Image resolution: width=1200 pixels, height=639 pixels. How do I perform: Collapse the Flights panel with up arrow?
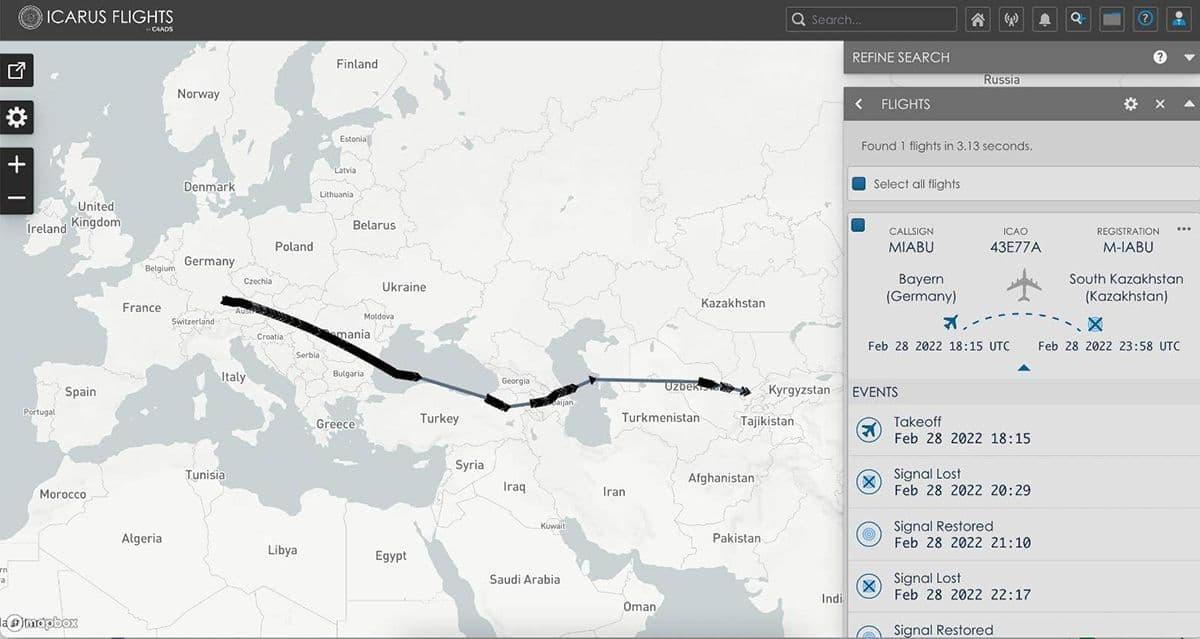[x=1188, y=104]
